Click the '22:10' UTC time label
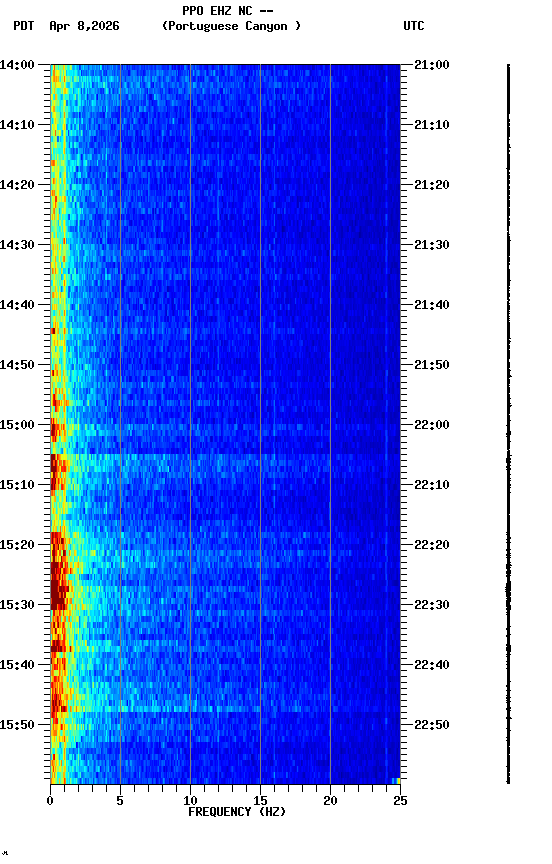The image size is (552, 864). click(432, 485)
